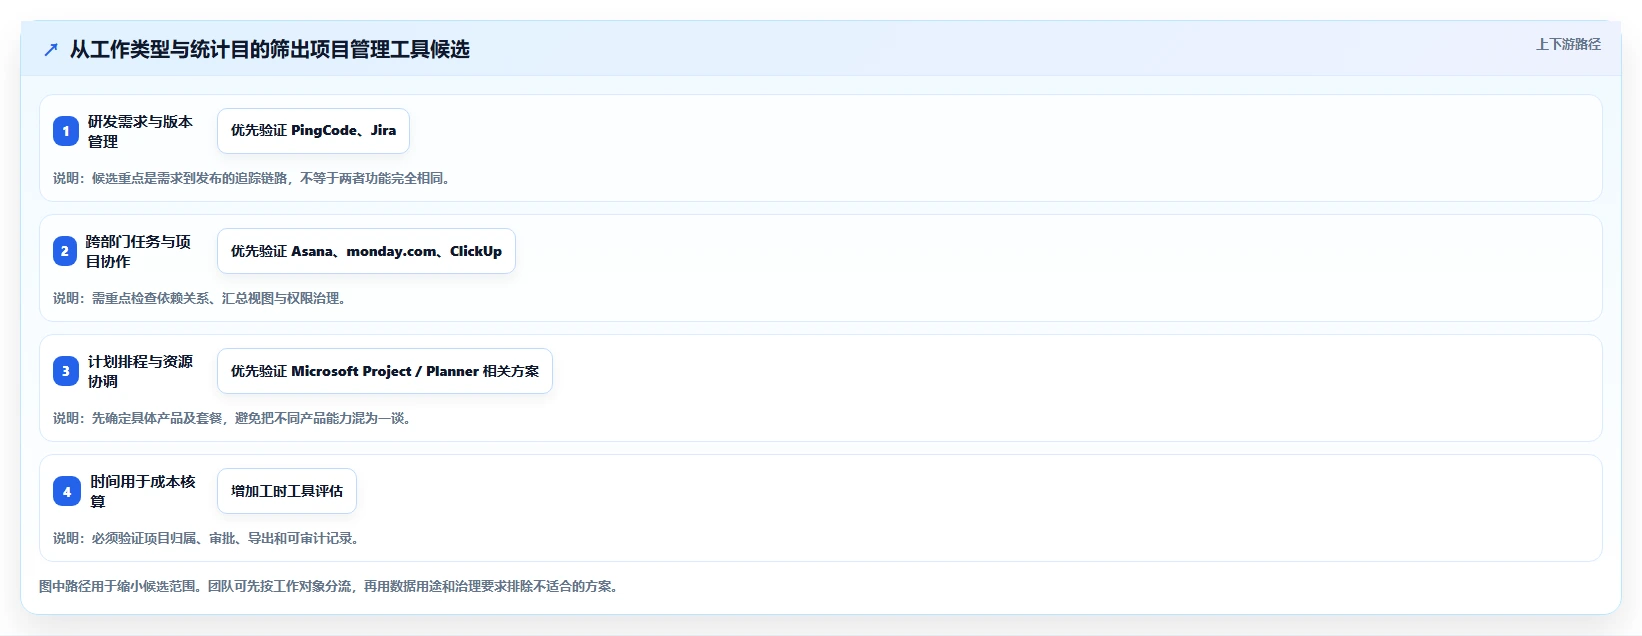Click the 时间用于成本核算 title

coord(143,491)
